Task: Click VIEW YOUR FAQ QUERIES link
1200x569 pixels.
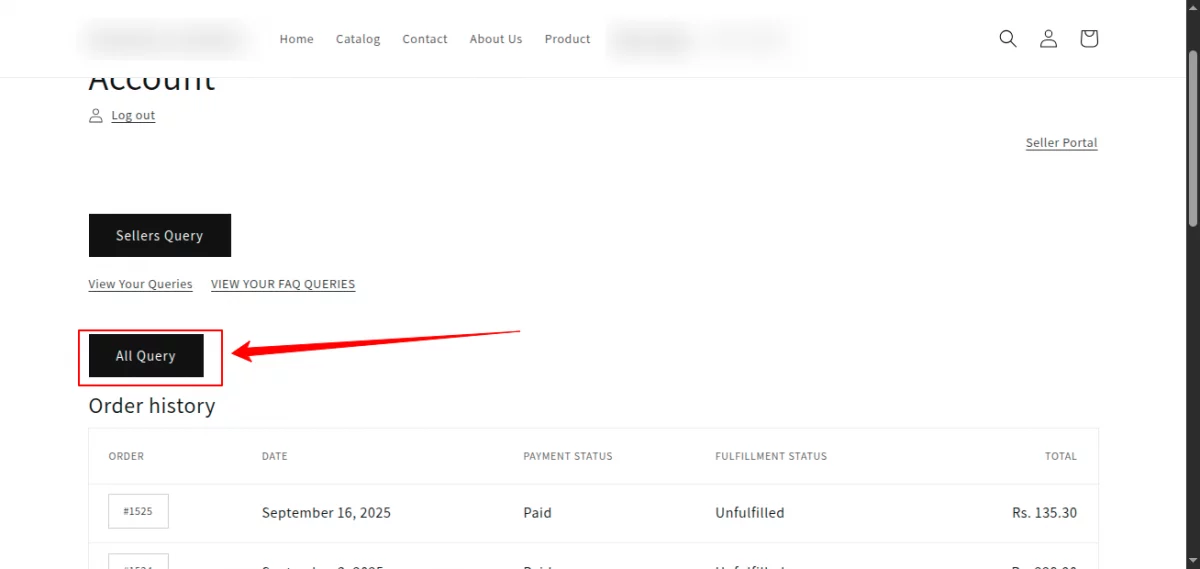Action: tap(283, 284)
